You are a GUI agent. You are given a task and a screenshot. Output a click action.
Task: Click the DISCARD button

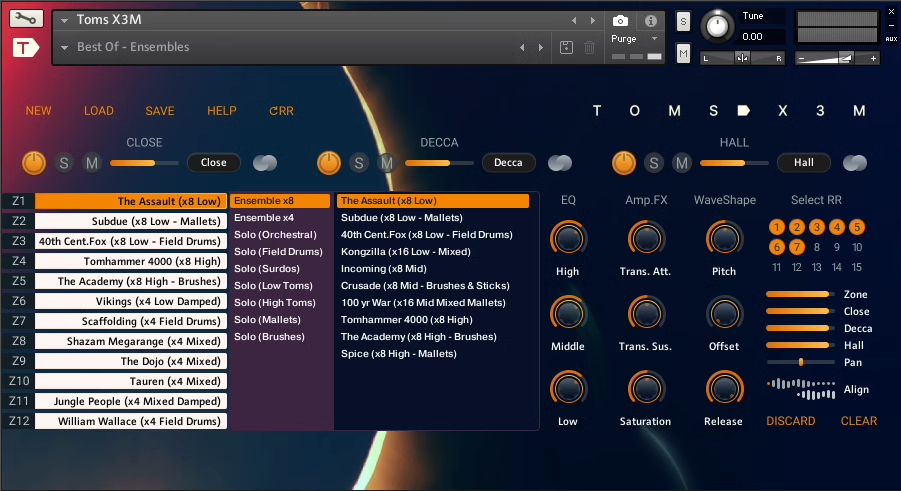point(790,421)
